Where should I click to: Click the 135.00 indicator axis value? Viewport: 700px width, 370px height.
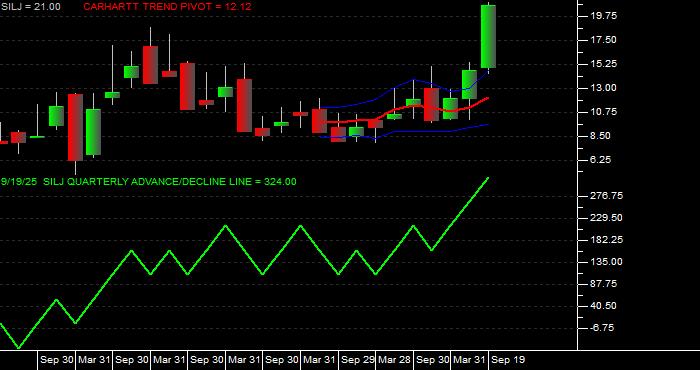point(605,262)
